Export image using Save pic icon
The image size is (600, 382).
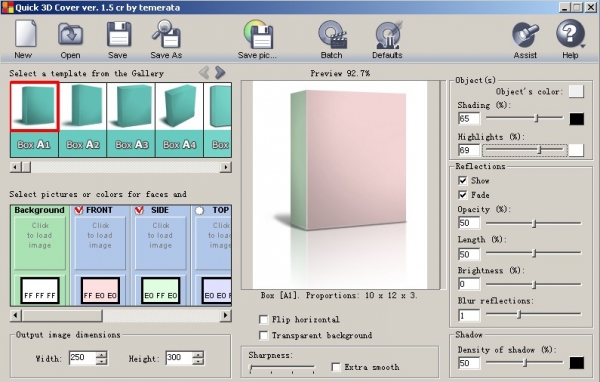tap(258, 34)
